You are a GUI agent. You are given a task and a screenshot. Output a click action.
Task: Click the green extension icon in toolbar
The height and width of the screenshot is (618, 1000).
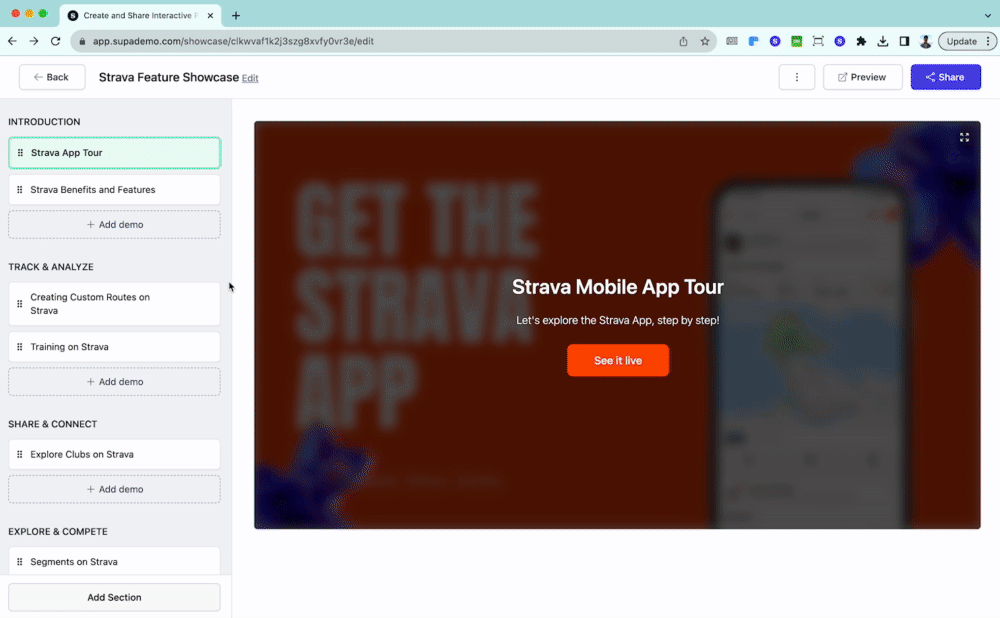tap(797, 41)
